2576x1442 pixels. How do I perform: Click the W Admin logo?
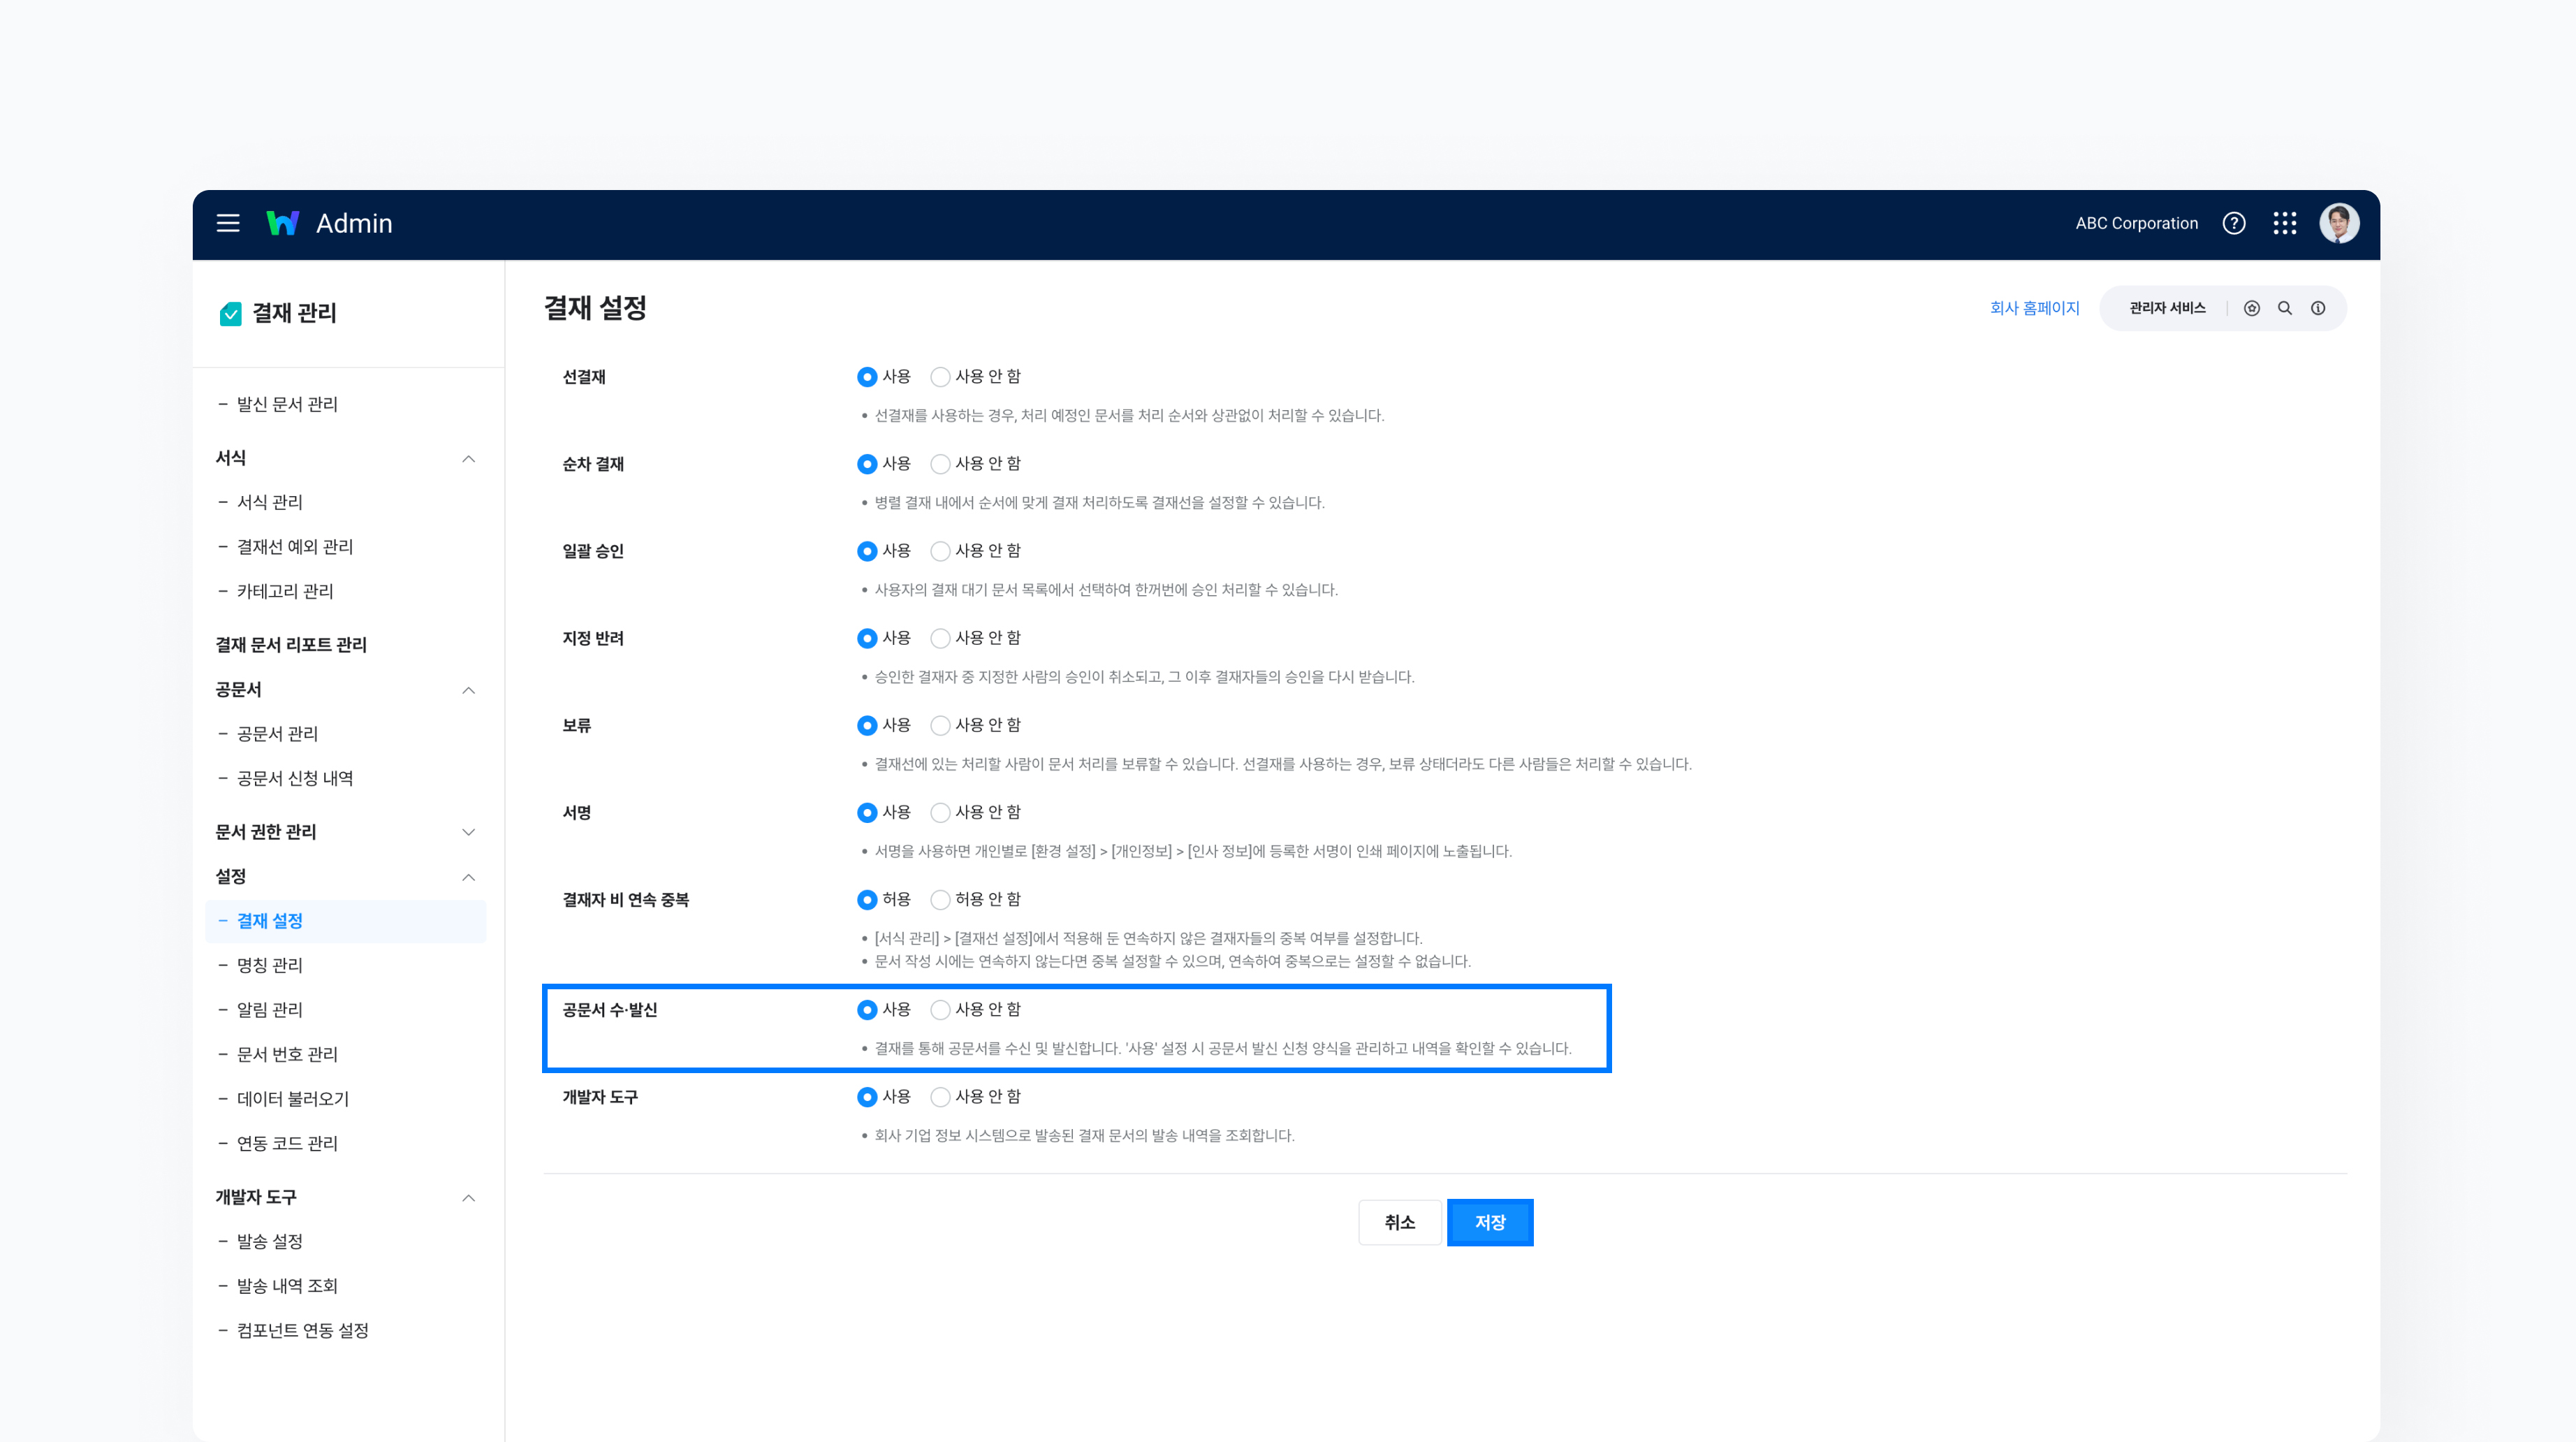click(x=329, y=223)
